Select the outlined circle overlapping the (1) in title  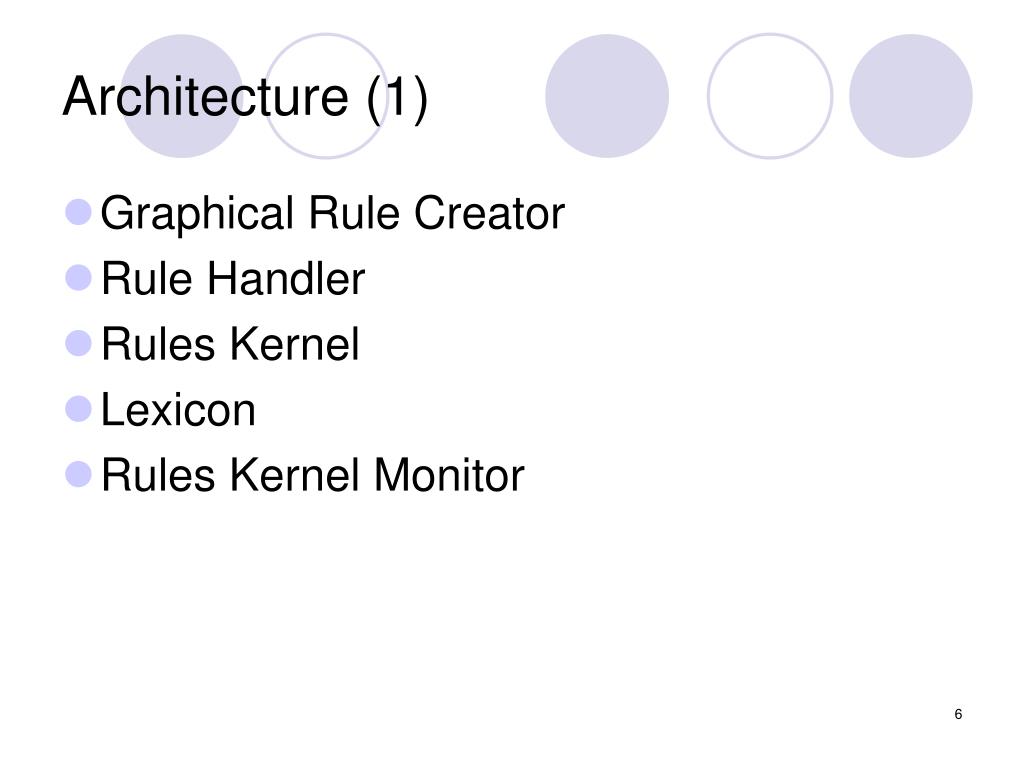point(326,96)
